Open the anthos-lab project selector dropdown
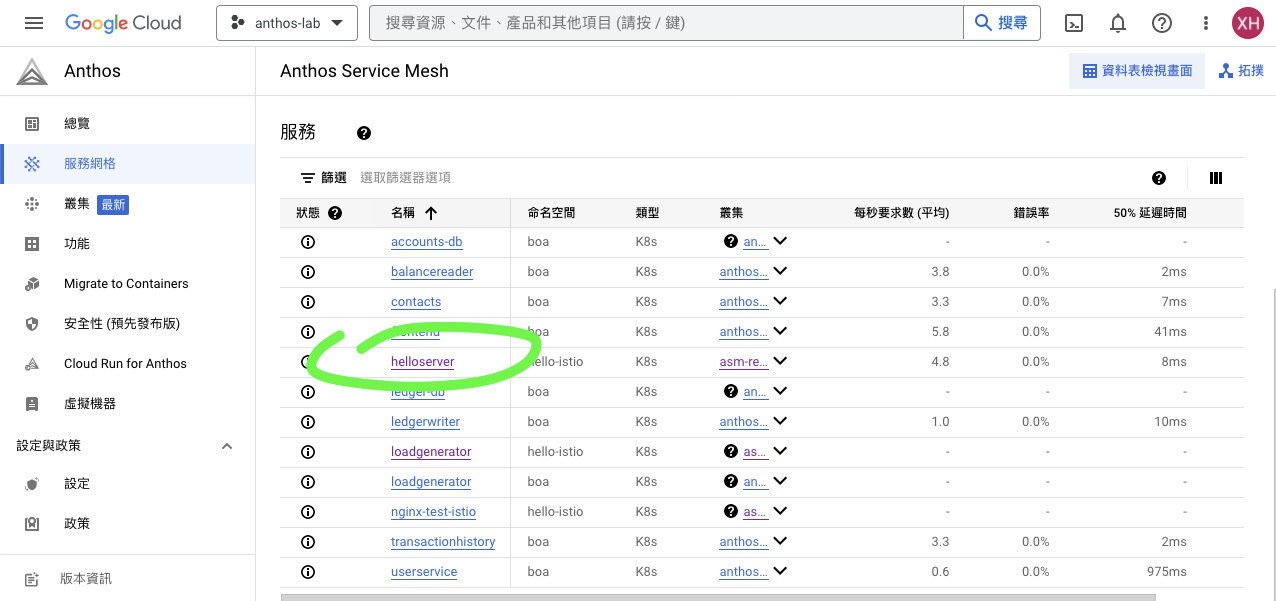The height and width of the screenshot is (601, 1276). (287, 23)
